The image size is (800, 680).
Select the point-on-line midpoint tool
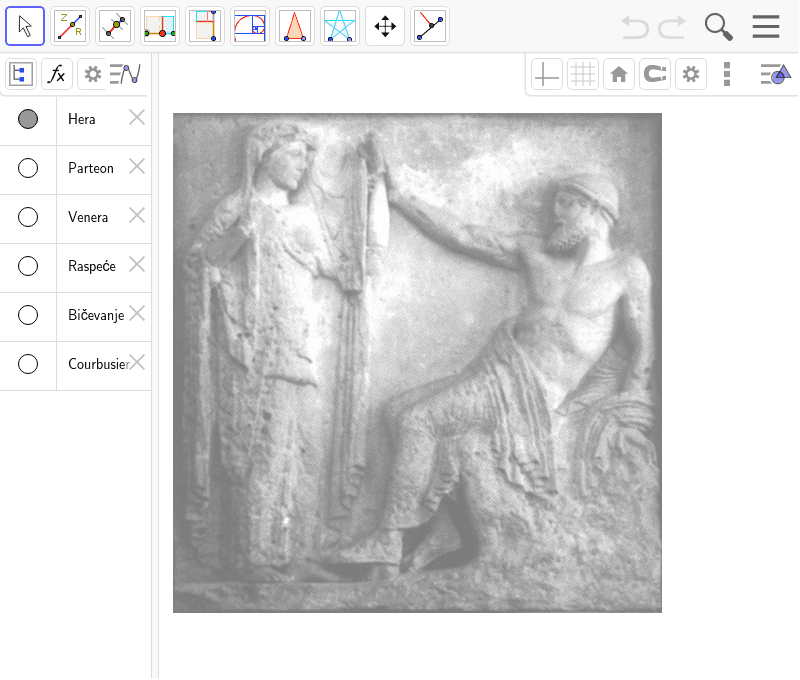point(115,26)
